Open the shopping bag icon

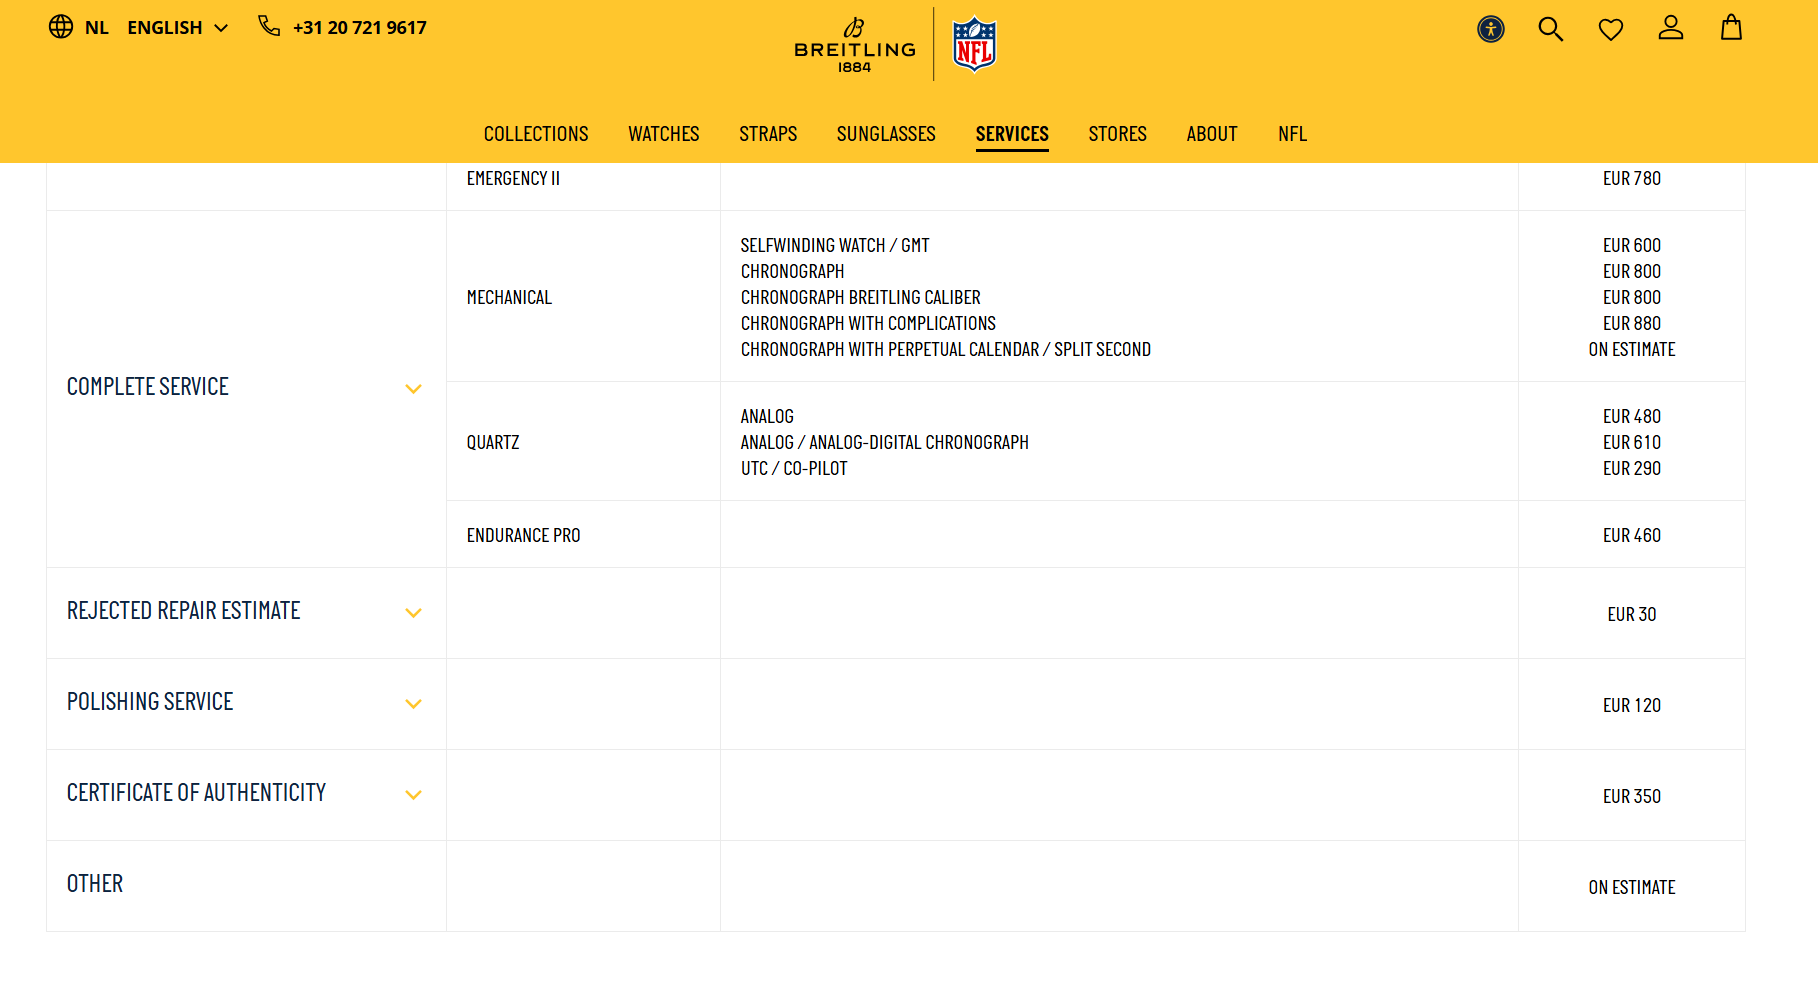coord(1731,28)
